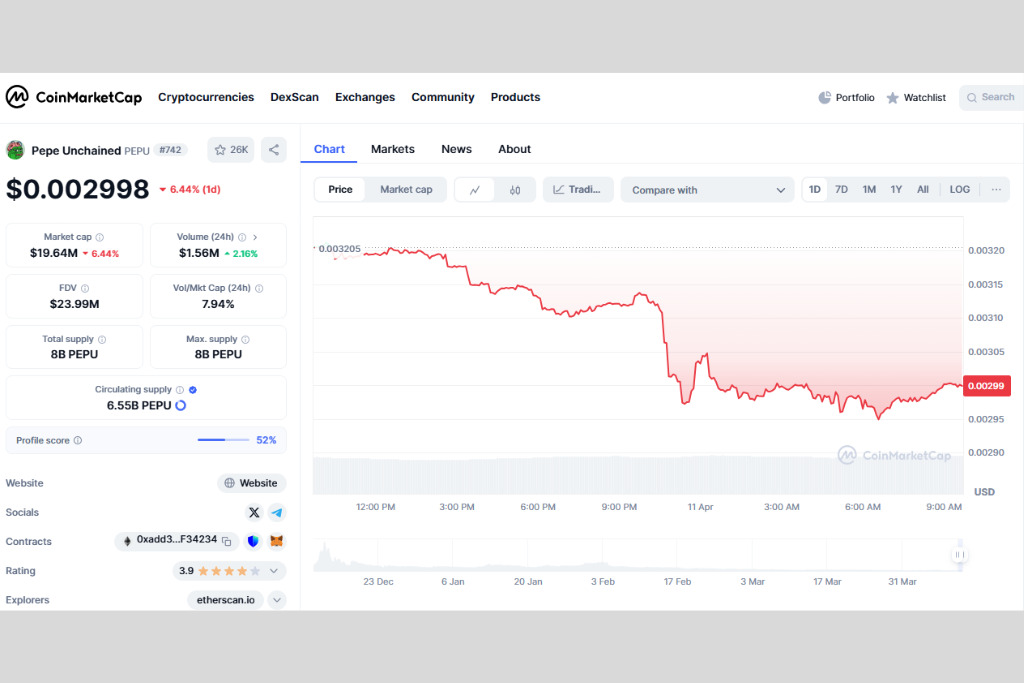Click the share icon button

coord(274,150)
